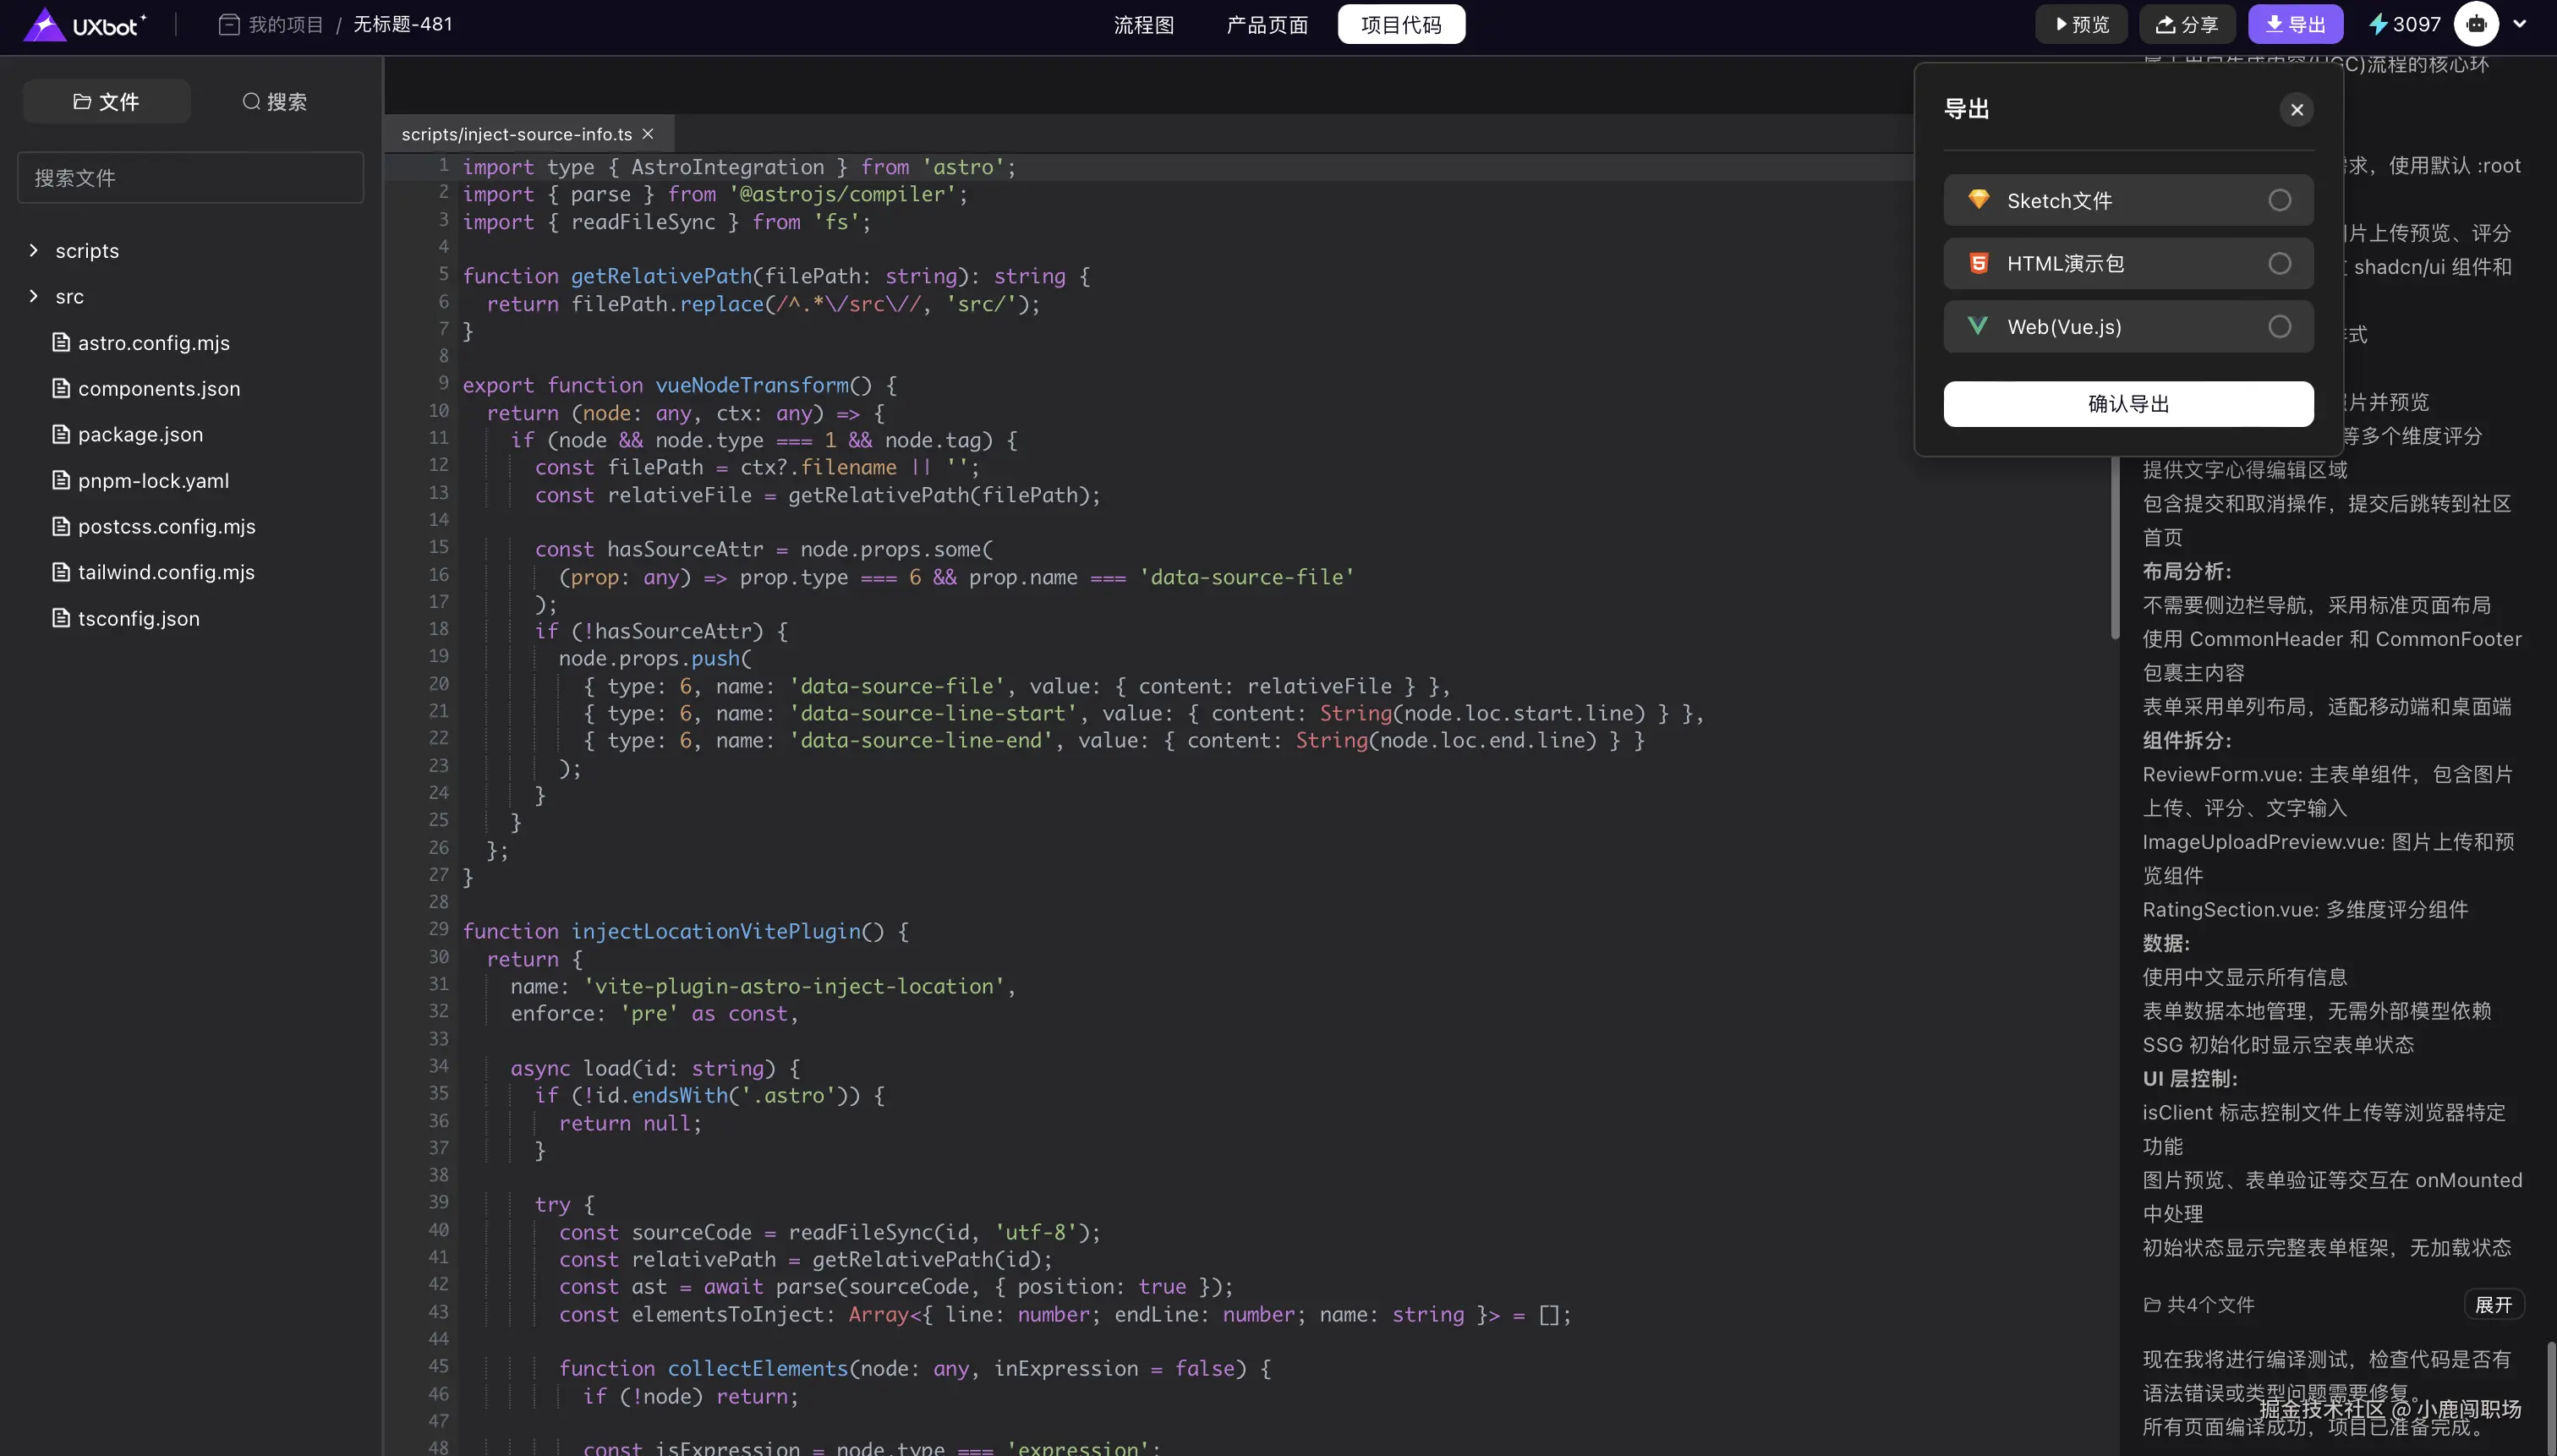Select the Web(Vue.js) radio option
The image size is (2557, 1456).
coord(2279,327)
